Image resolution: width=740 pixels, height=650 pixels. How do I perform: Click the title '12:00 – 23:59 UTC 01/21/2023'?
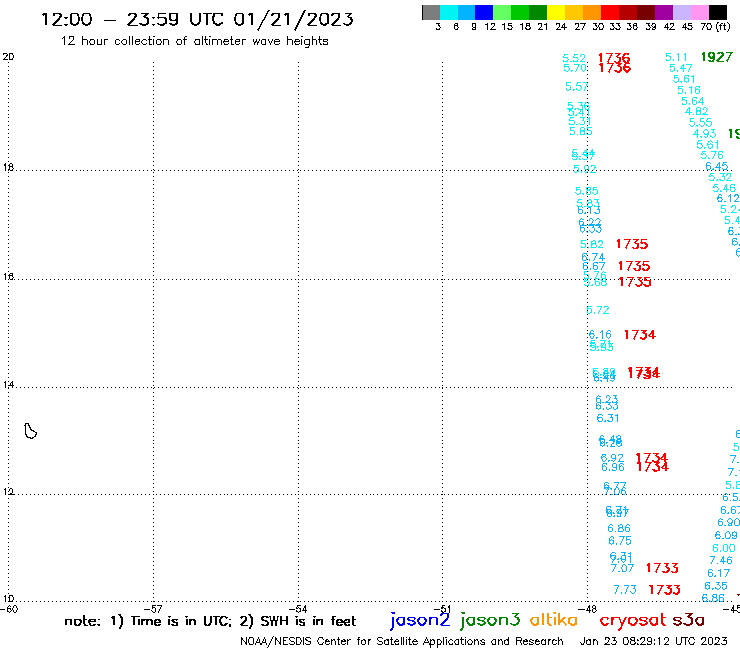point(197,19)
